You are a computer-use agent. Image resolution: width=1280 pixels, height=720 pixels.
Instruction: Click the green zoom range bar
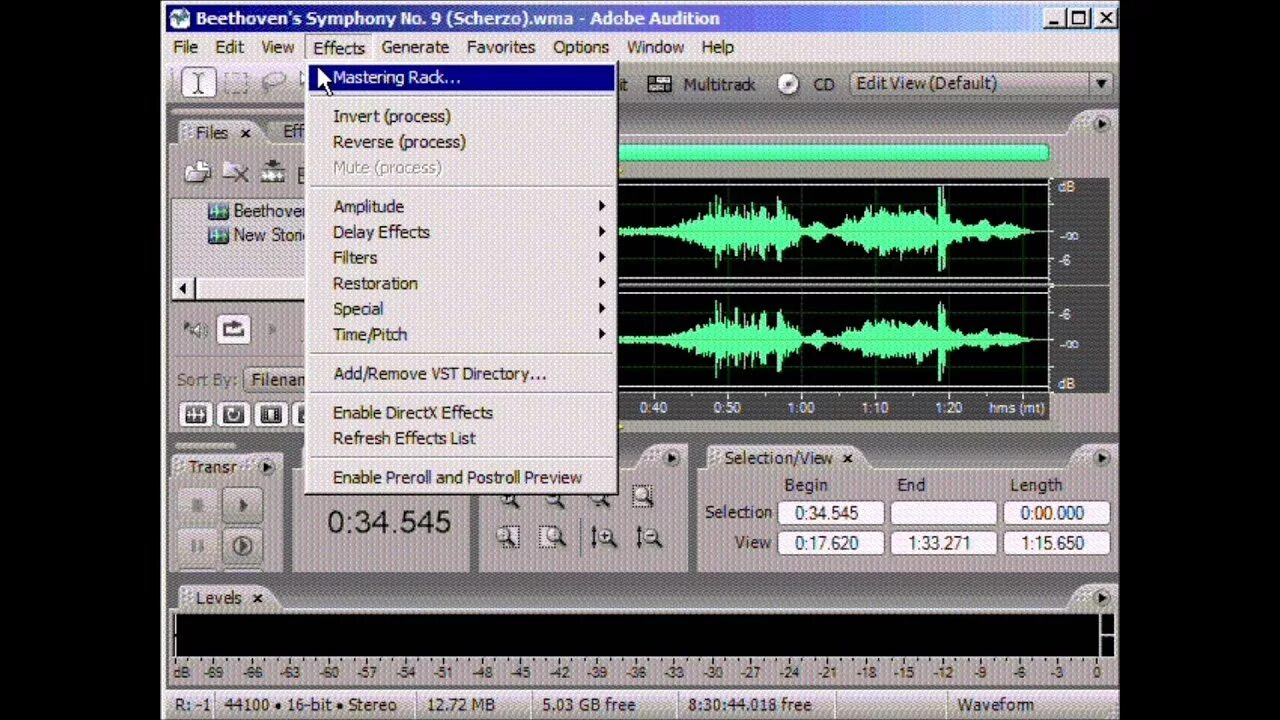point(833,153)
